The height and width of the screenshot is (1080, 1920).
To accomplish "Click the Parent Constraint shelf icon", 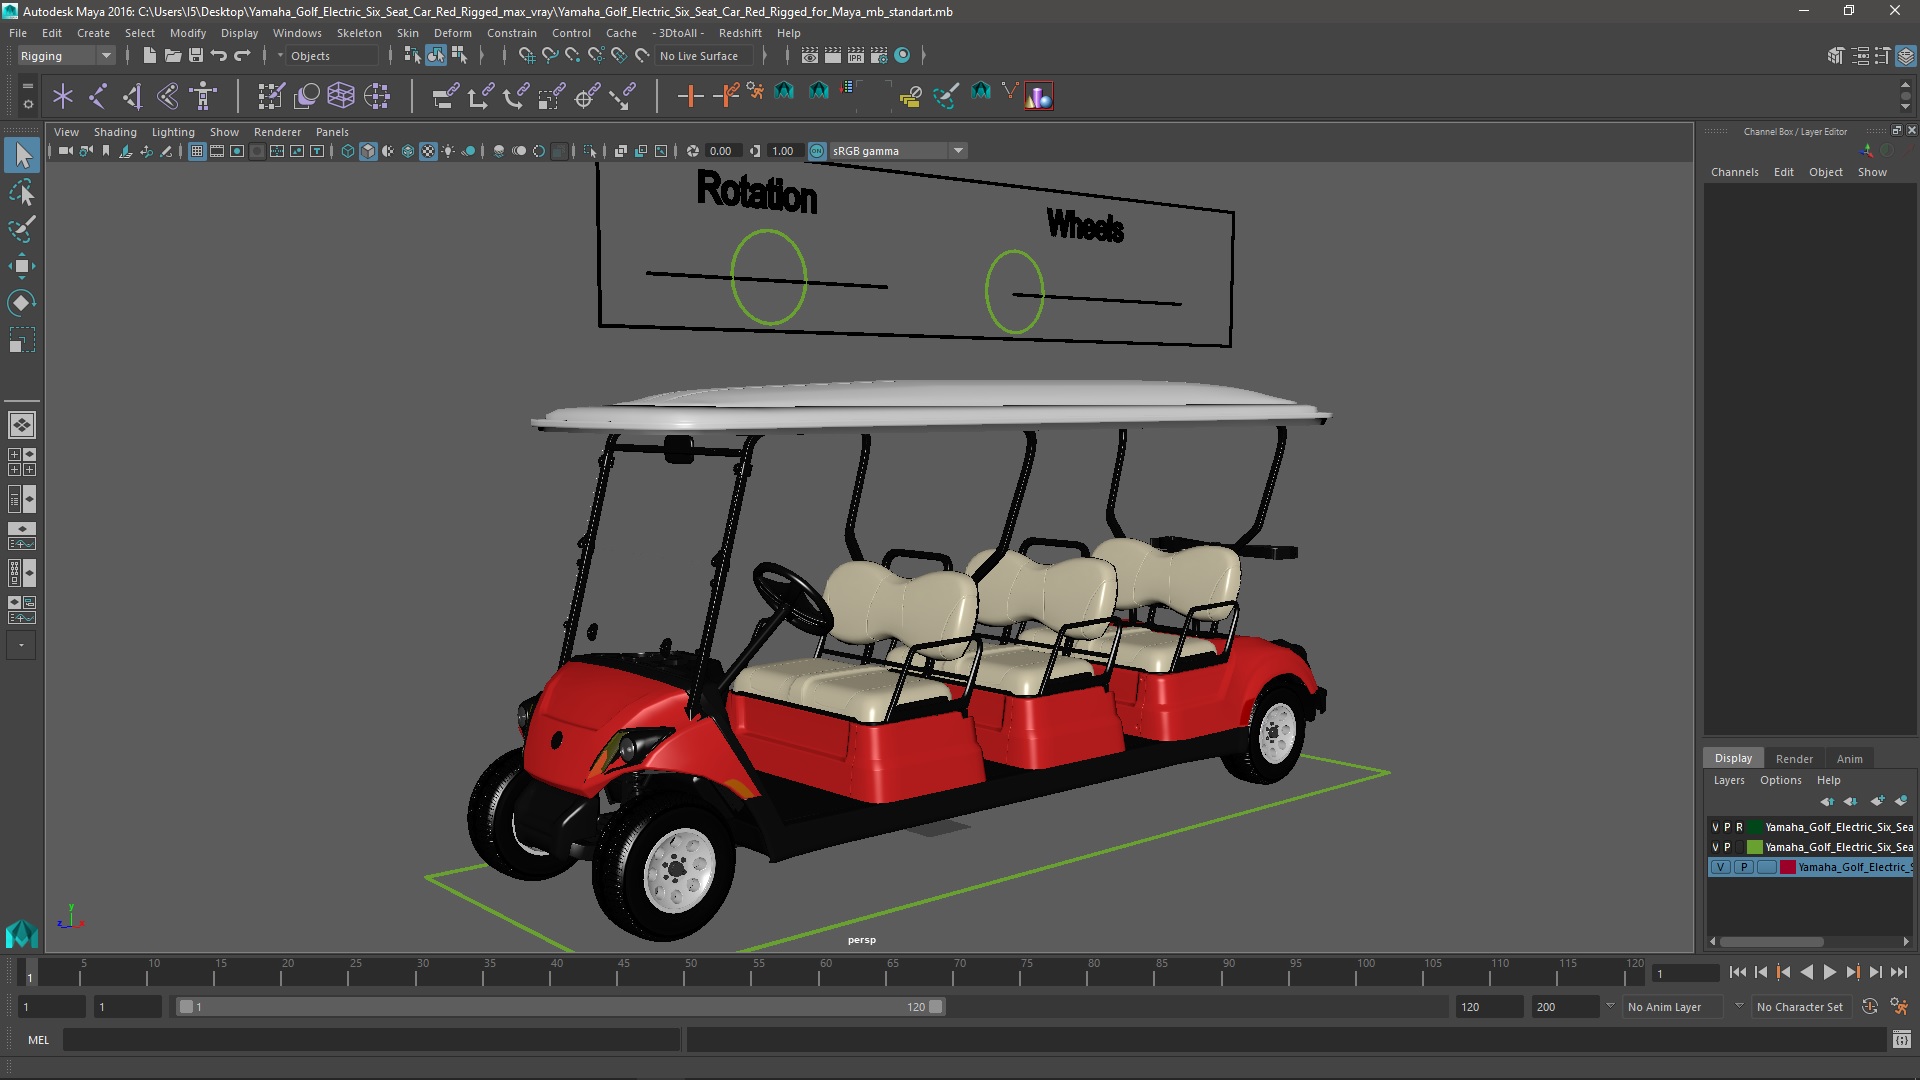I will (445, 96).
